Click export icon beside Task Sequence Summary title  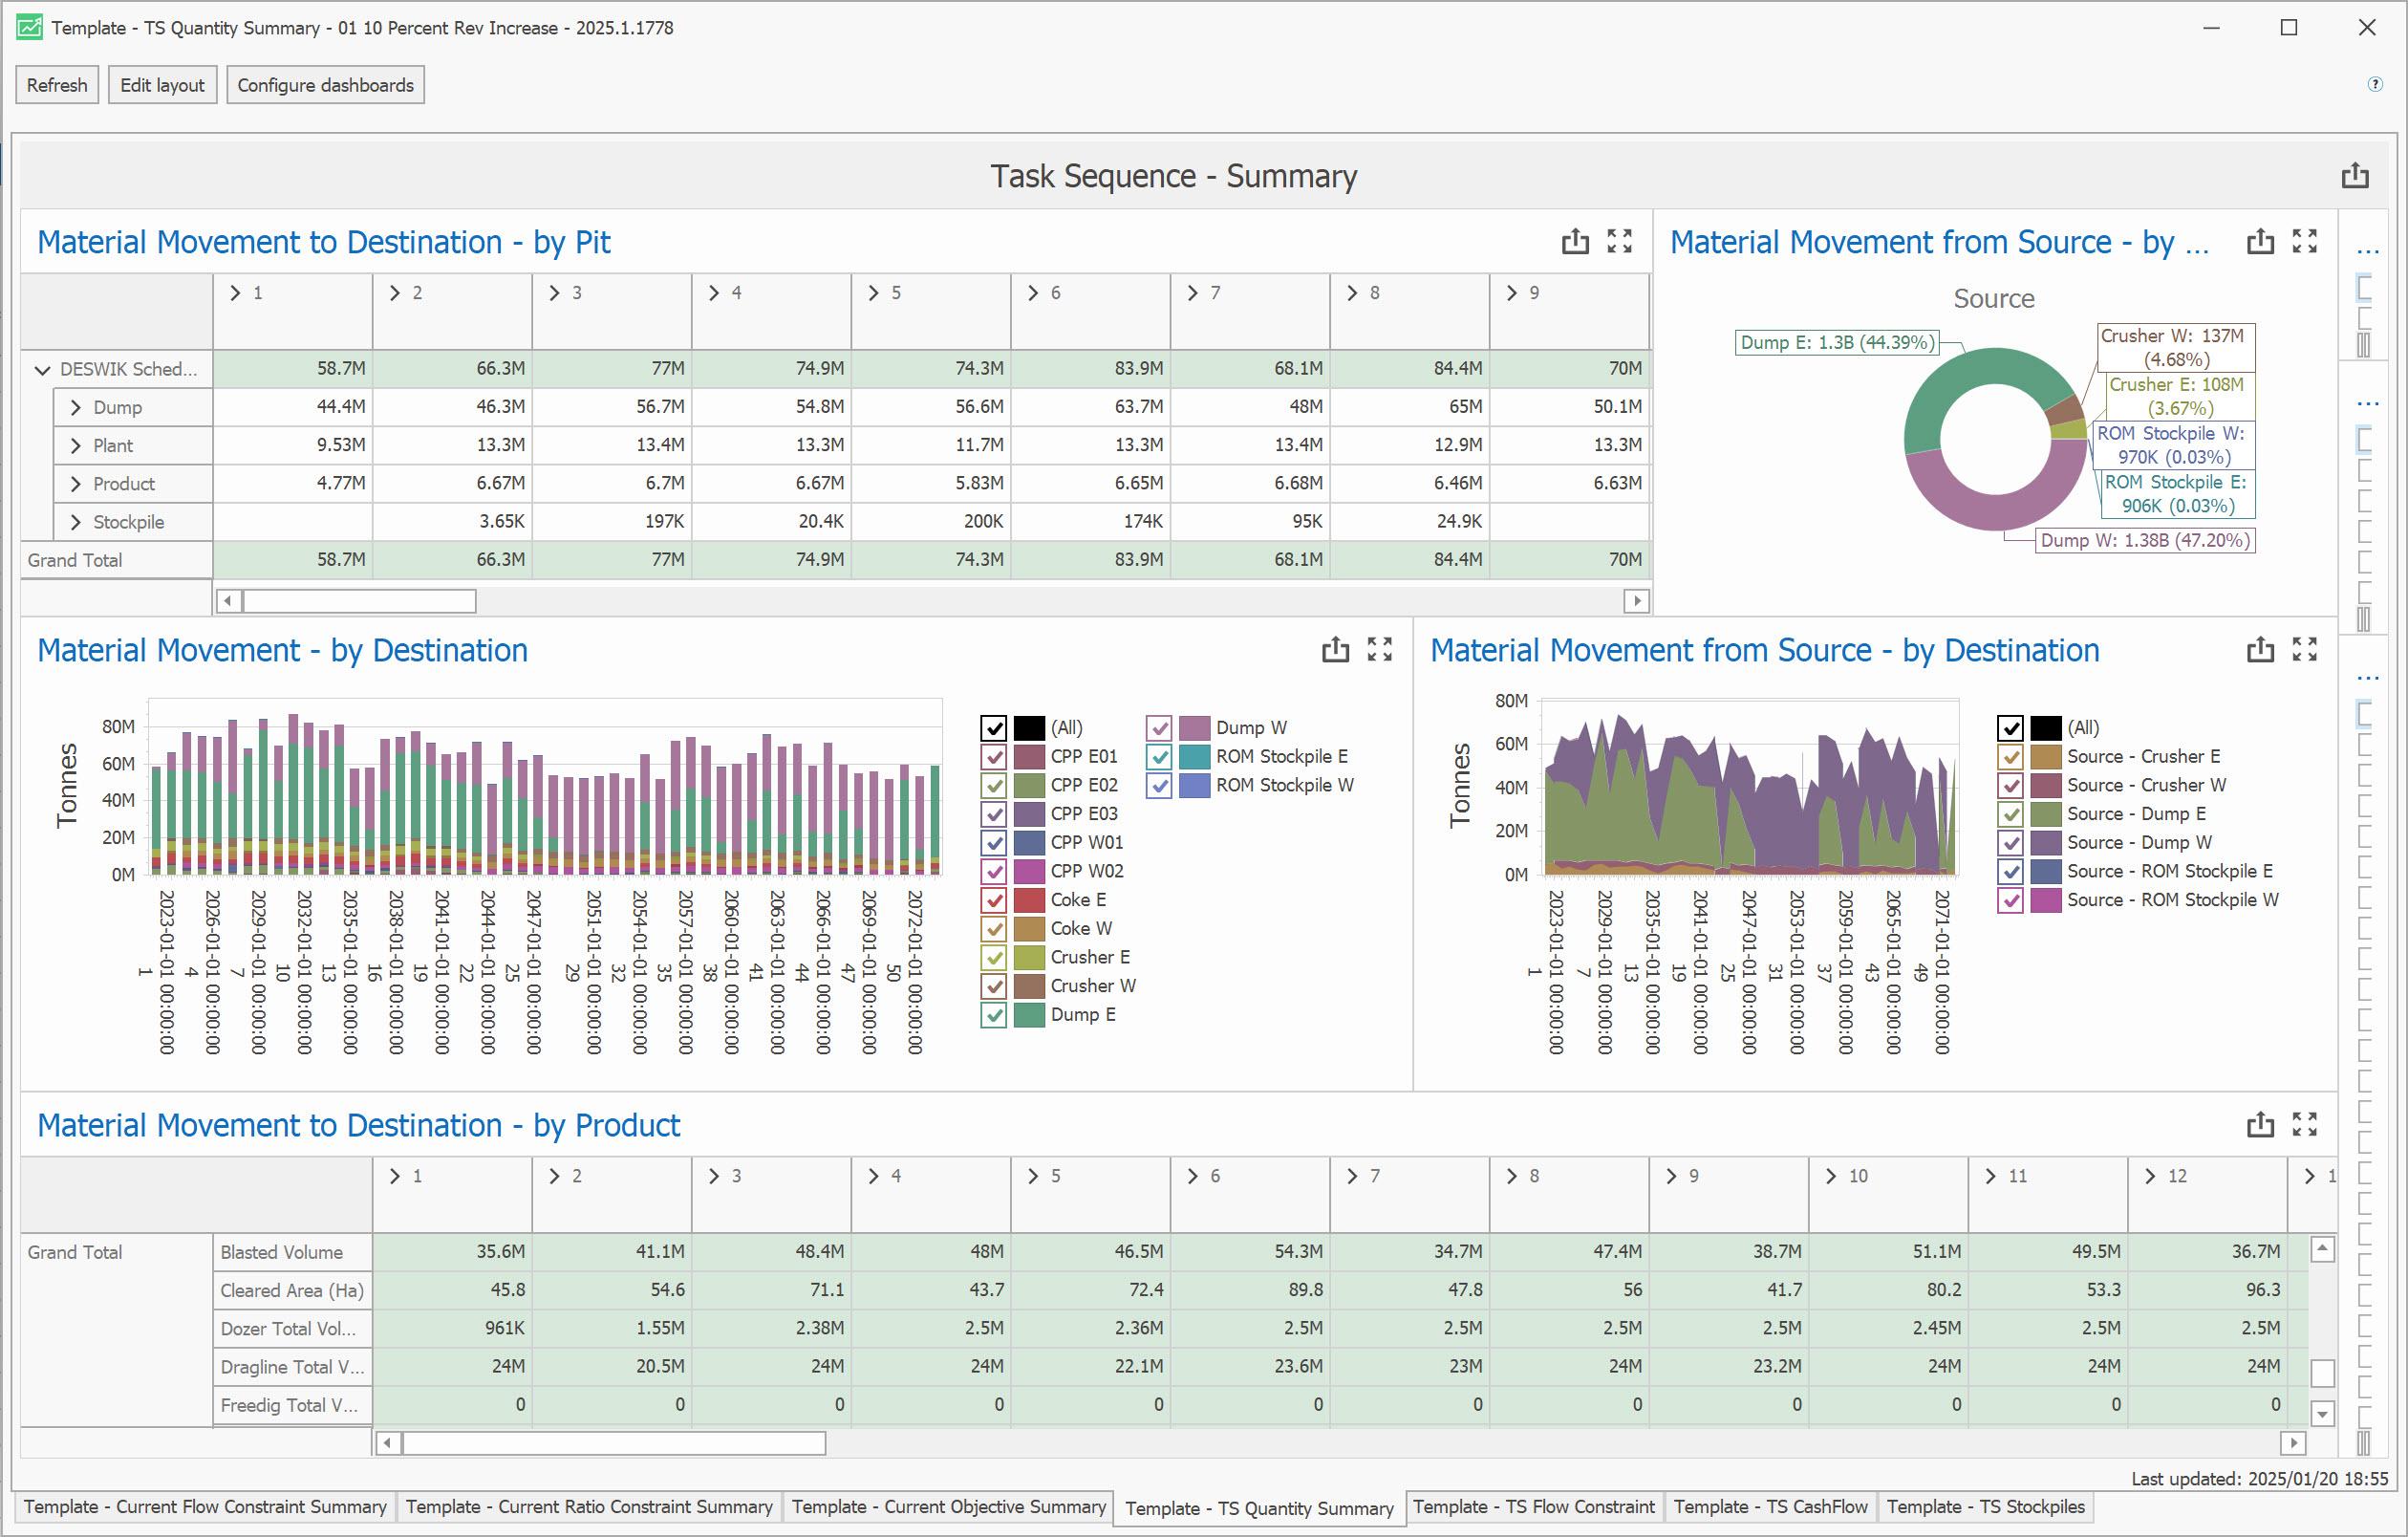2355,176
